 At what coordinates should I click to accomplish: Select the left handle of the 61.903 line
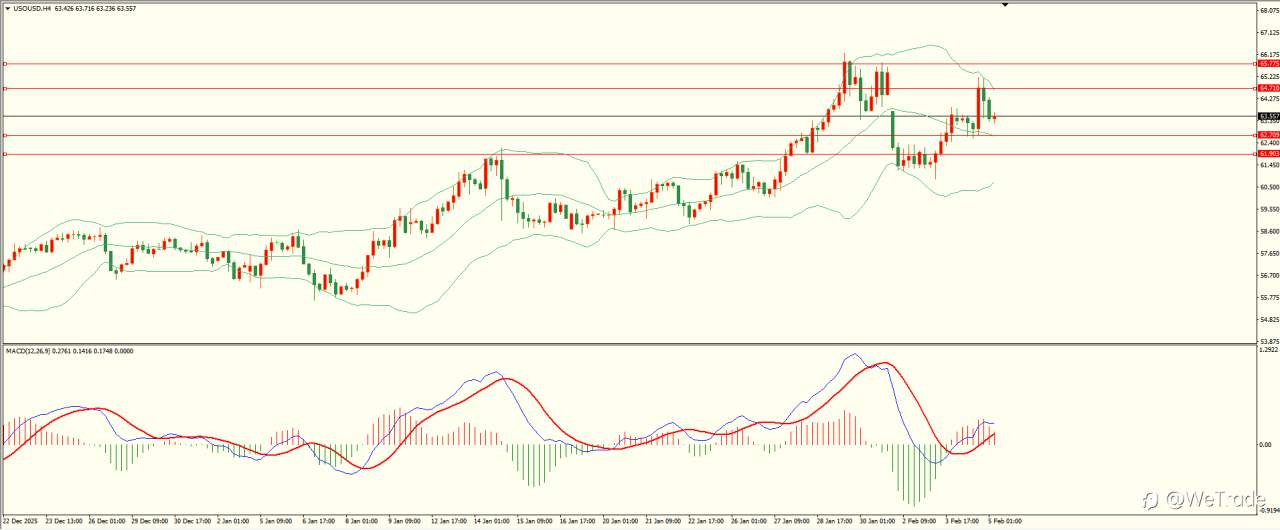point(5,154)
